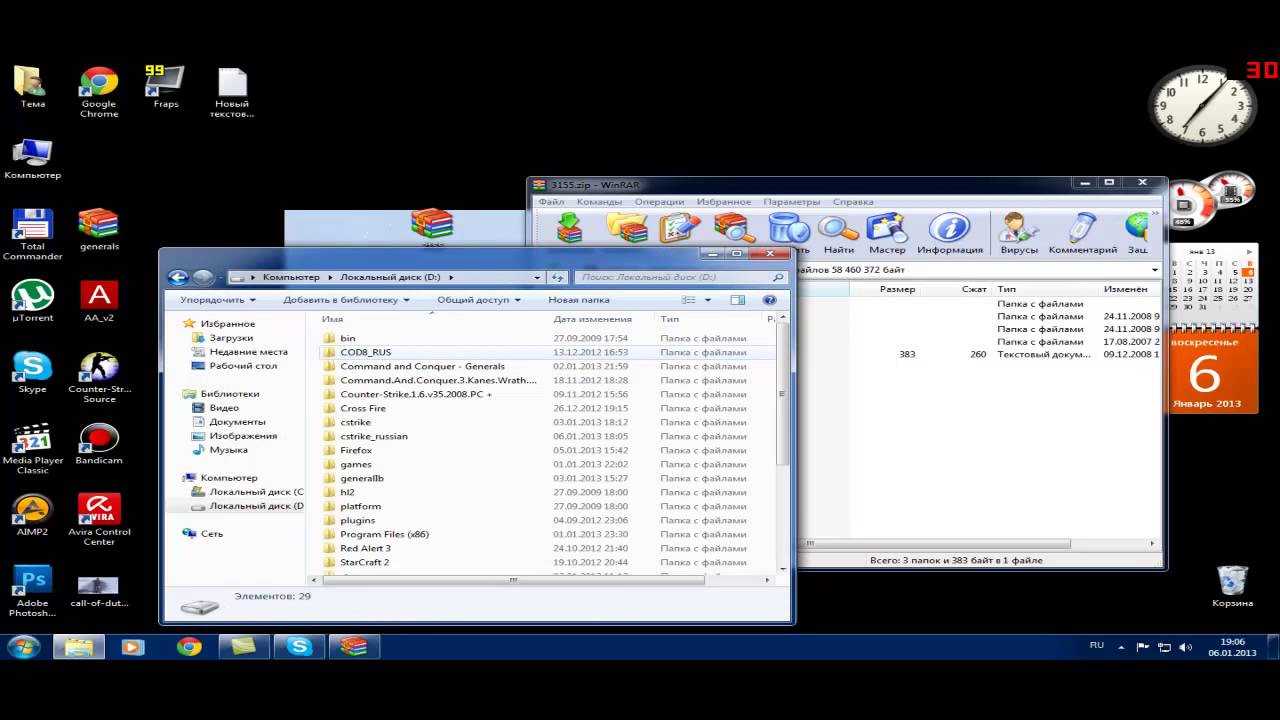Image resolution: width=1280 pixels, height=720 pixels.
Task: Click the Explorer search field
Action: click(x=680, y=277)
